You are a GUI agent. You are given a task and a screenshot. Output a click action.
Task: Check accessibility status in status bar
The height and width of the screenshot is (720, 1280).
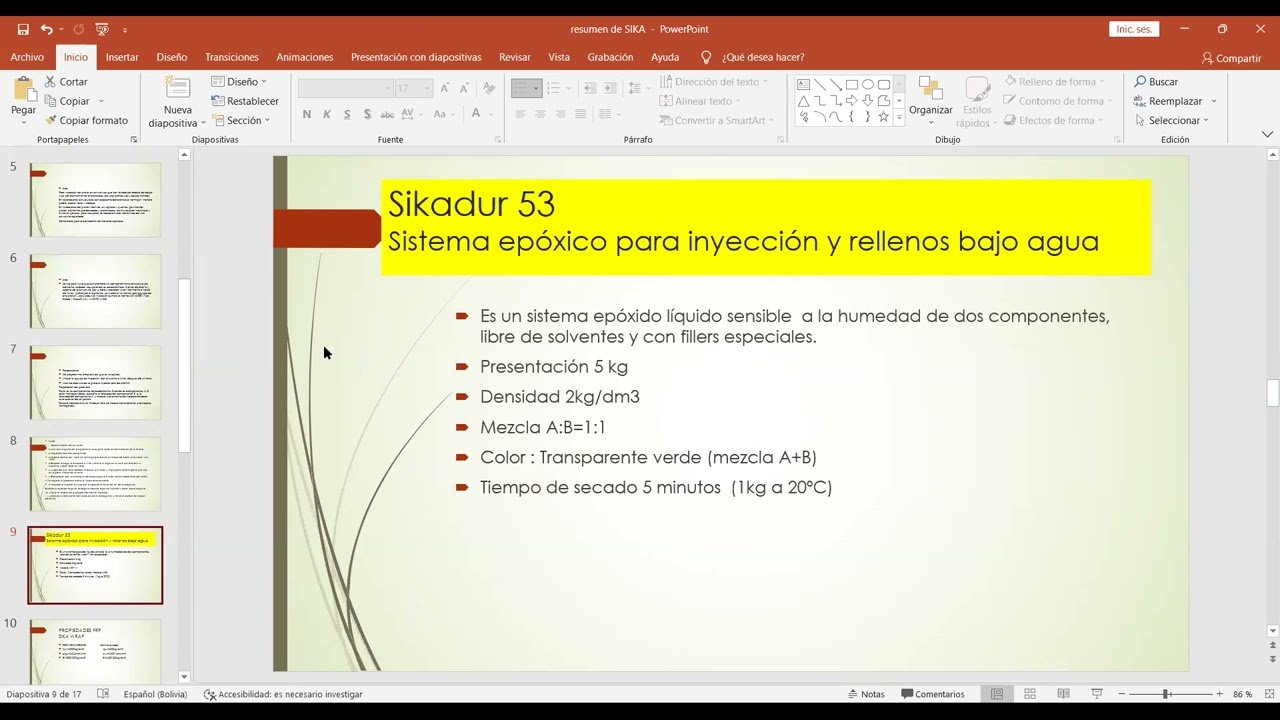pyautogui.click(x=283, y=694)
